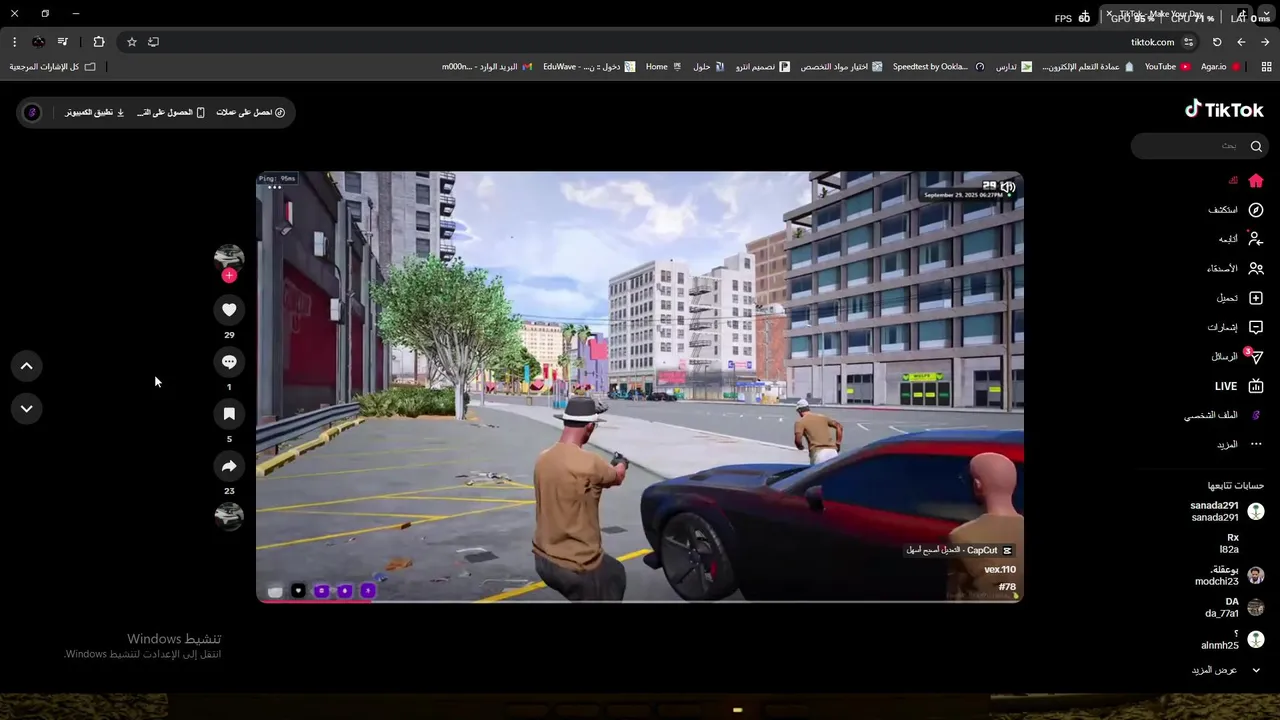Open the Home bookmark
Screen dimensions: 1280x720
663,67
